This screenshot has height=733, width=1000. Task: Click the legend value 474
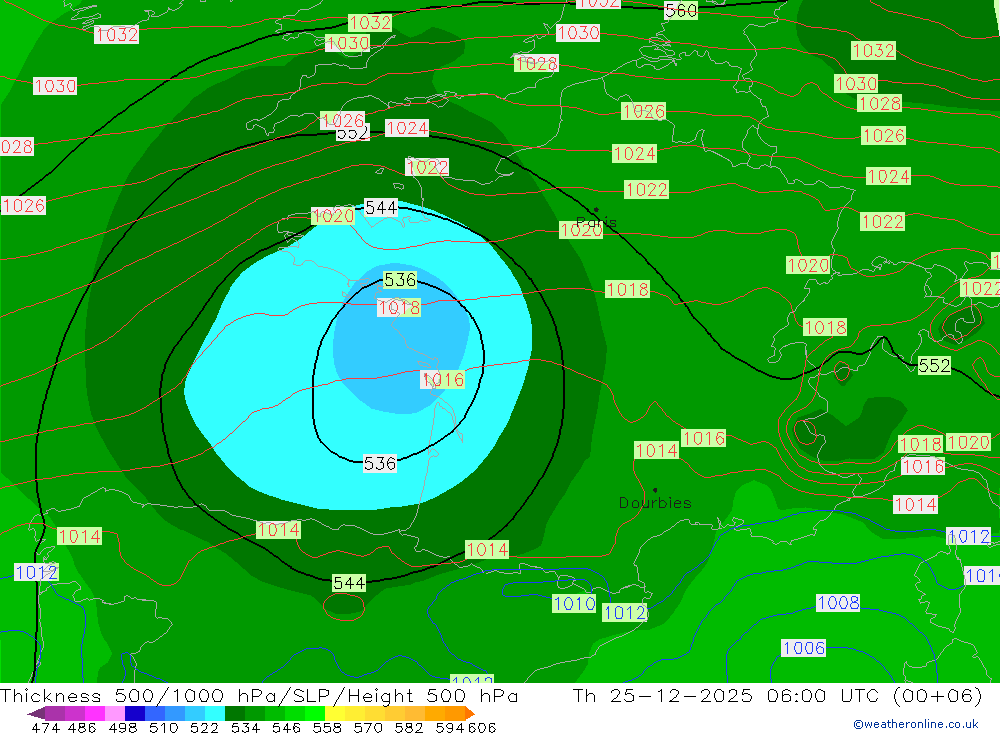click(x=45, y=727)
